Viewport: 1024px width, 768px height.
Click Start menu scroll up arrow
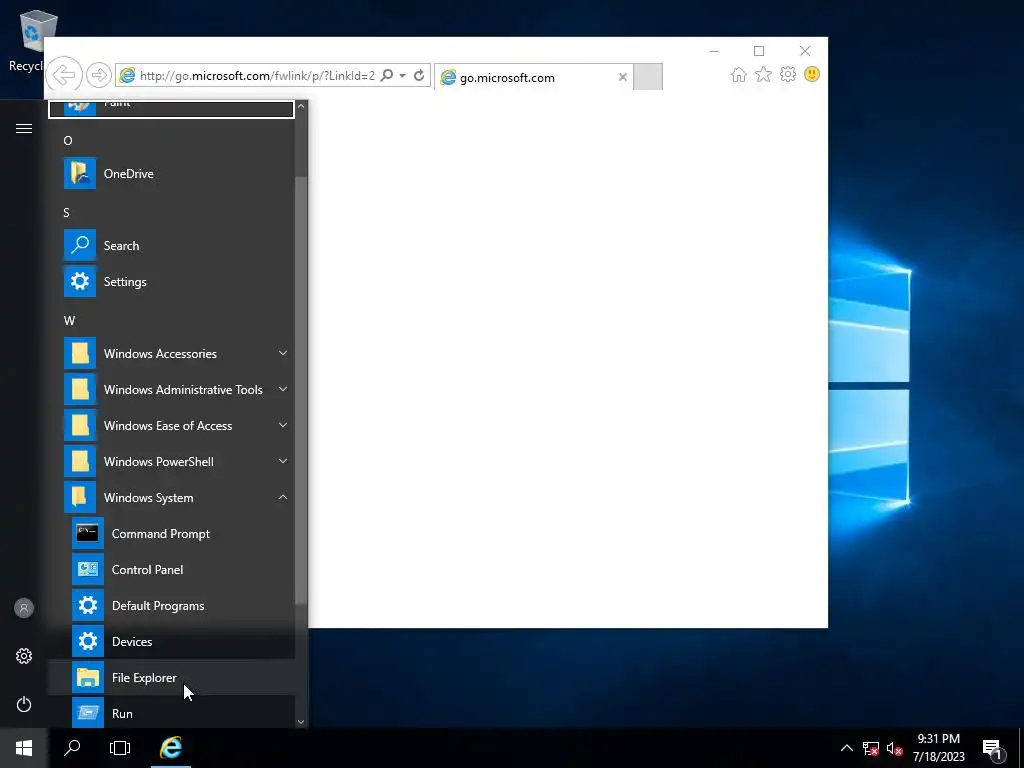tap(300, 106)
